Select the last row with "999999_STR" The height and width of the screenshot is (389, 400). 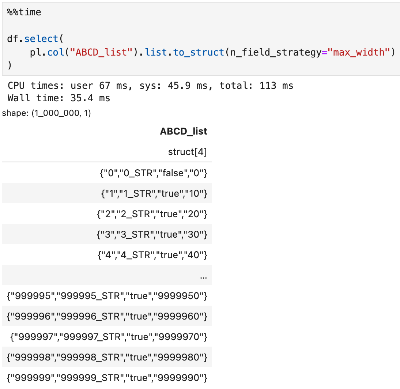coord(107,378)
